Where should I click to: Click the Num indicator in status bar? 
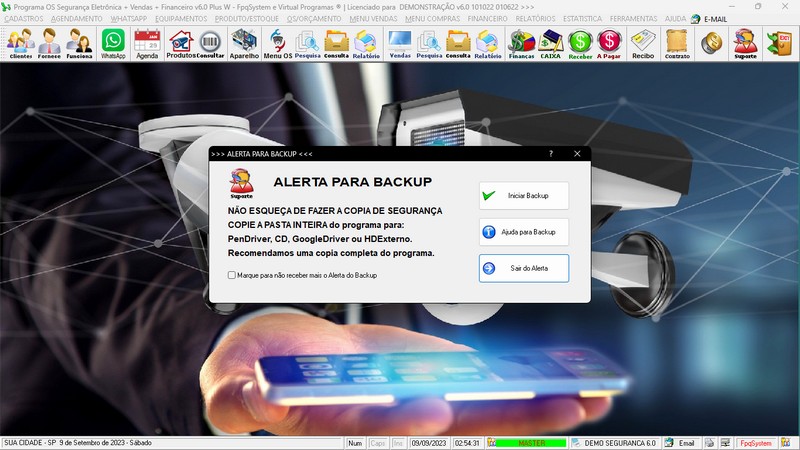[x=355, y=443]
